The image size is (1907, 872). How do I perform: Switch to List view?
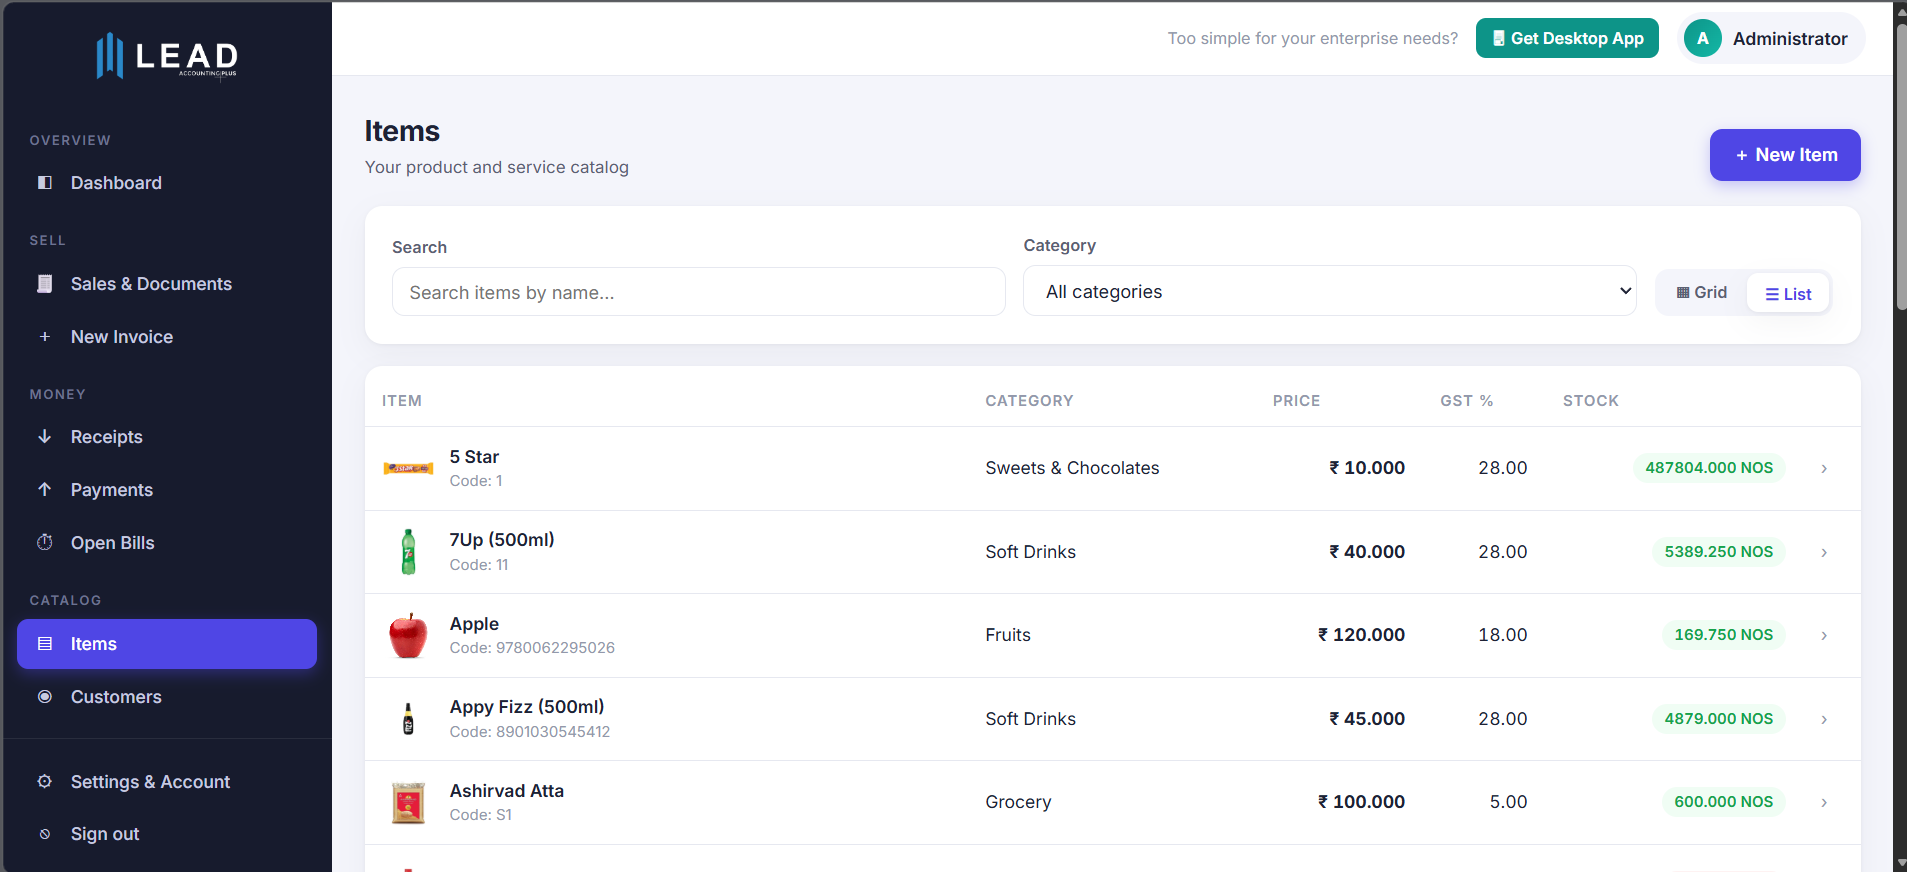[x=1788, y=294]
